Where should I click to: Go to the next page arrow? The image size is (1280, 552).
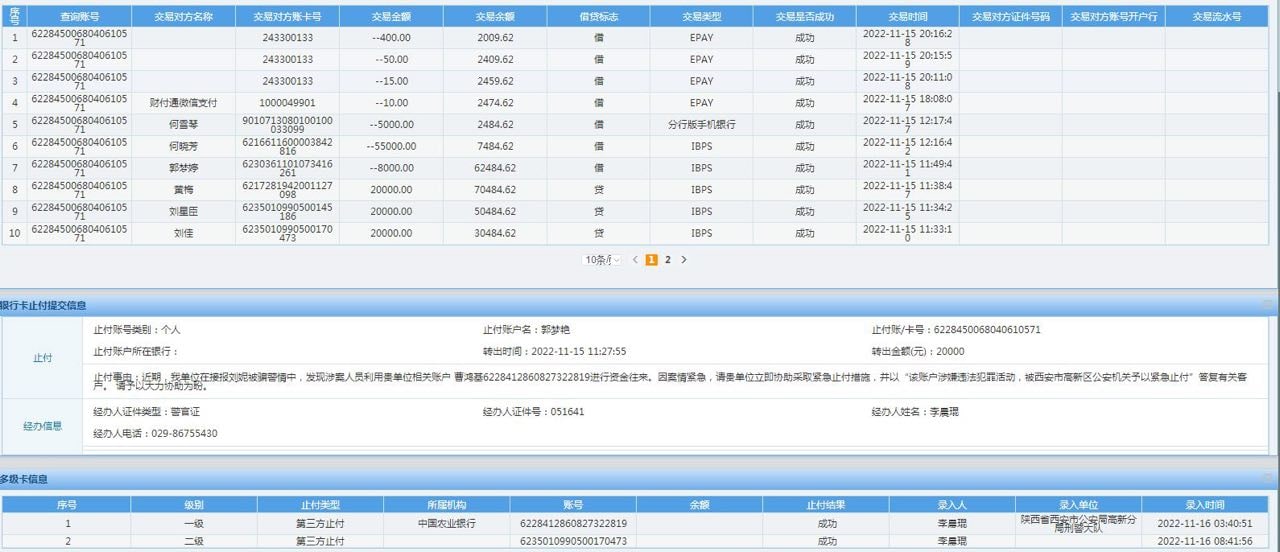pos(684,260)
